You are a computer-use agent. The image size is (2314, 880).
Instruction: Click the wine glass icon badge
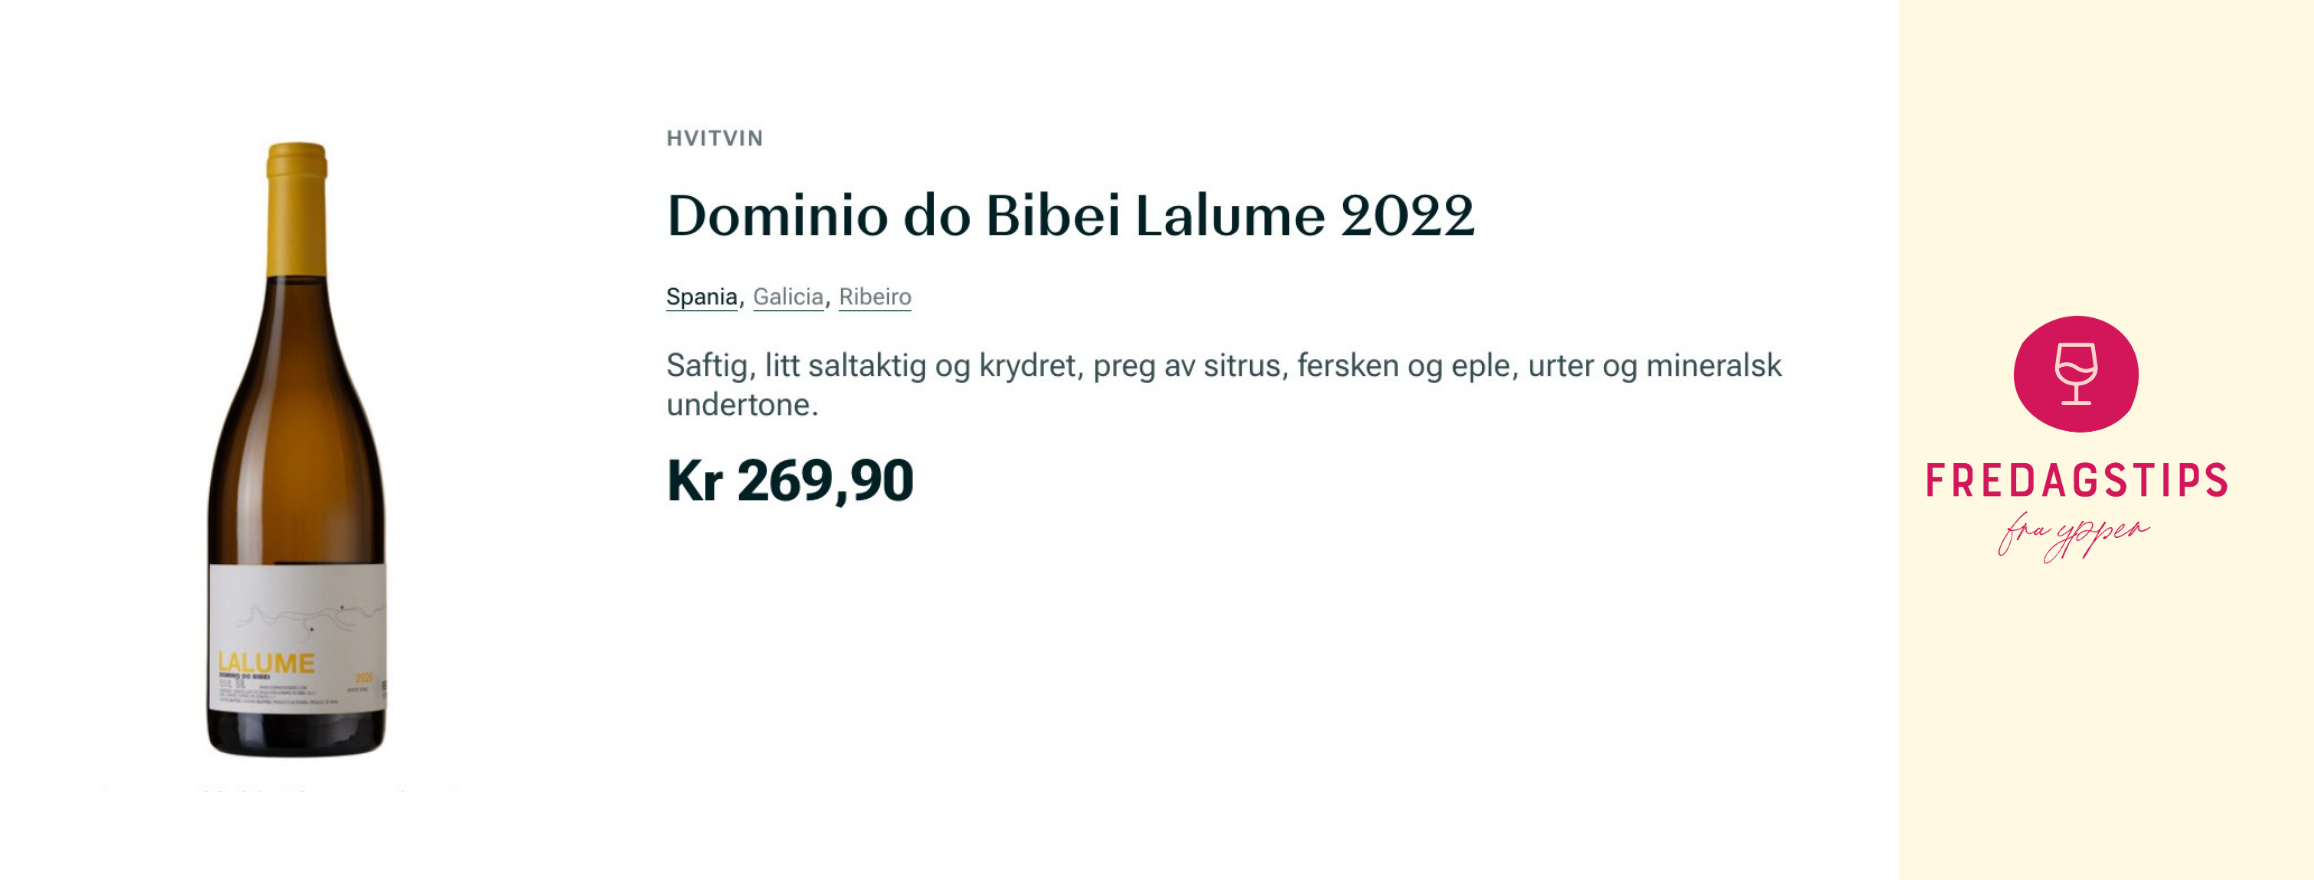[x=2075, y=374]
